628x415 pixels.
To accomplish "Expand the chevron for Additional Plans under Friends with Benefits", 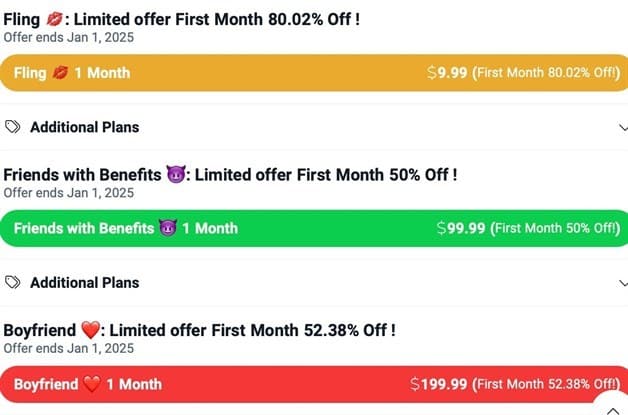I will click(x=621, y=282).
